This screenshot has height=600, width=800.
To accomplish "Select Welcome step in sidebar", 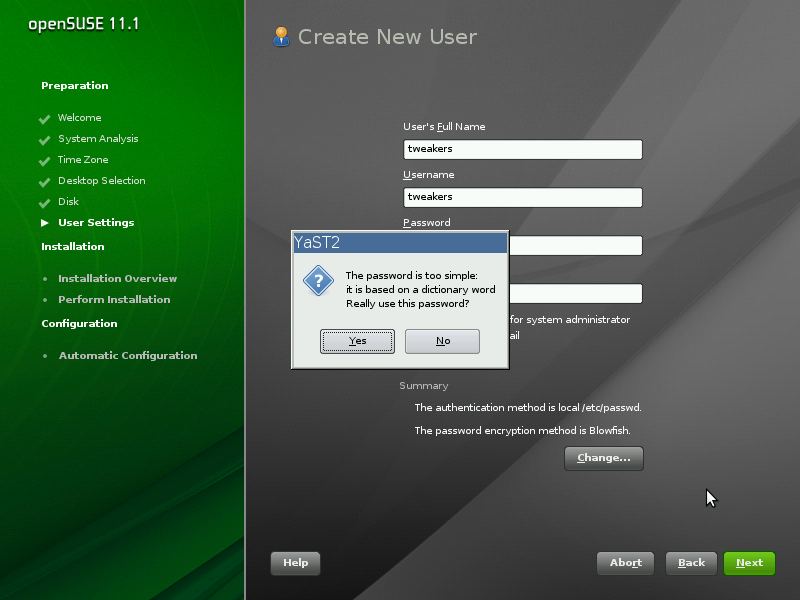I will click(x=80, y=118).
